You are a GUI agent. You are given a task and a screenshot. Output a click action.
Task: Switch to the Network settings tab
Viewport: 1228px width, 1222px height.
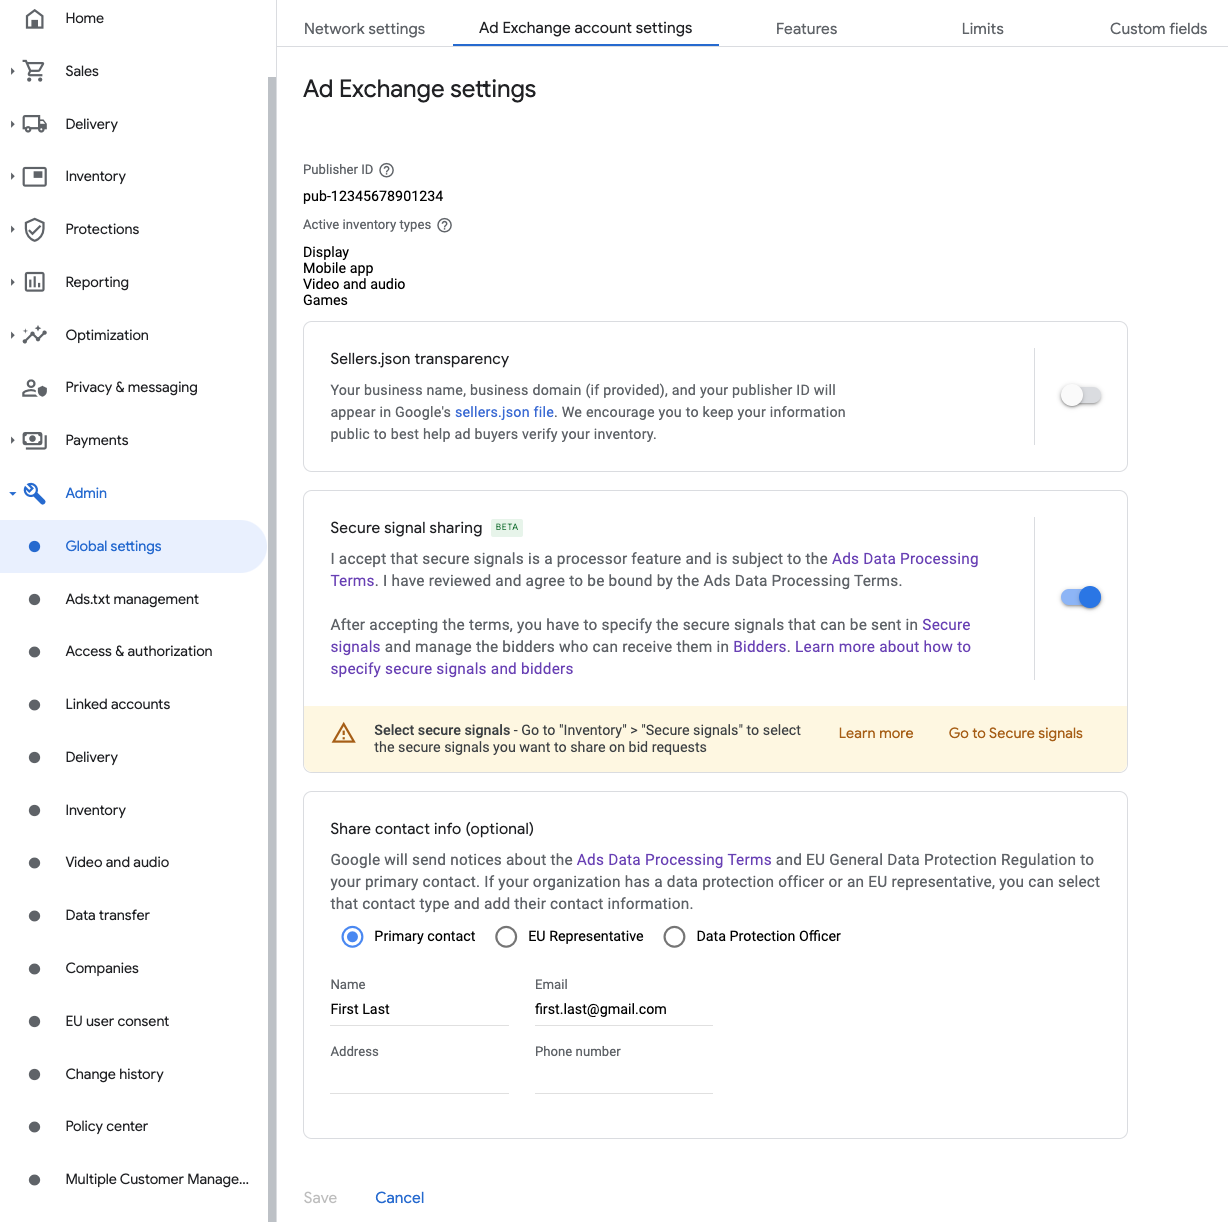[x=364, y=29]
